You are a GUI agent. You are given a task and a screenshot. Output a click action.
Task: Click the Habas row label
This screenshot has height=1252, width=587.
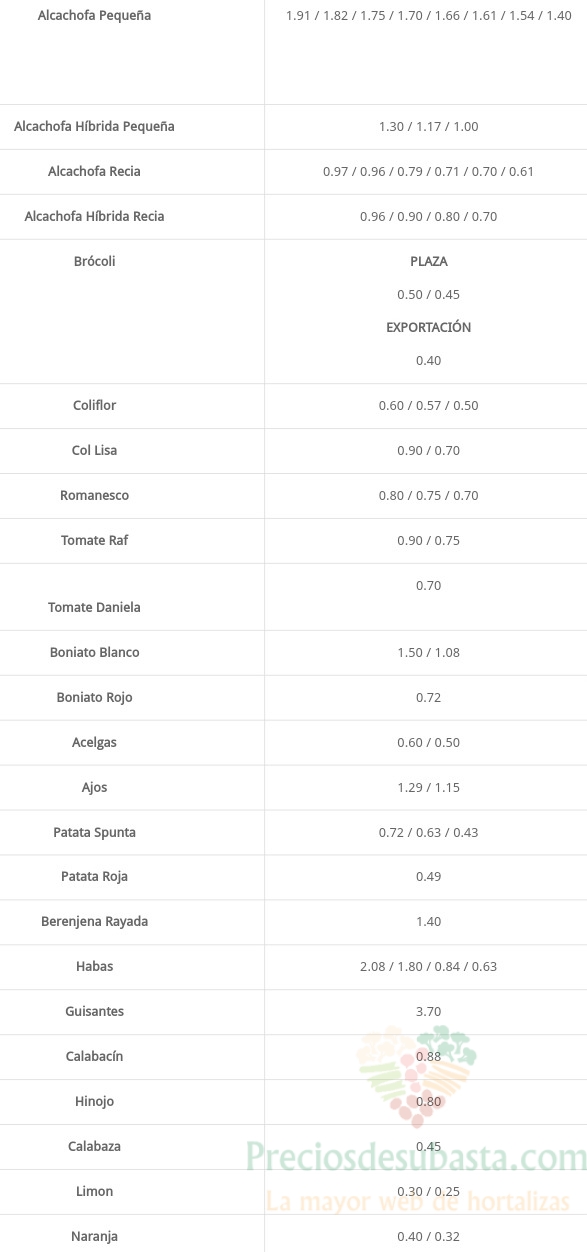click(x=94, y=966)
